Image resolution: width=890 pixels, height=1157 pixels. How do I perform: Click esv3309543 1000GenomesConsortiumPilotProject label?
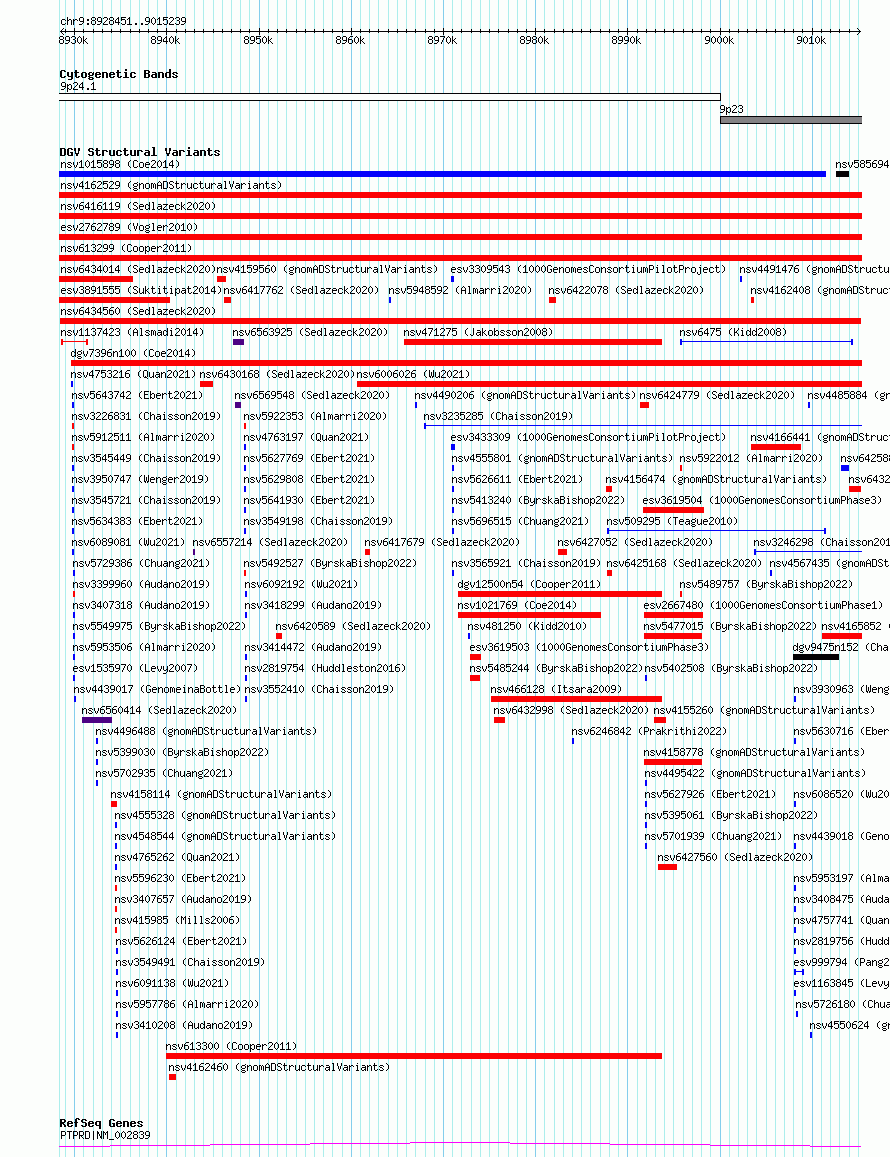click(588, 269)
